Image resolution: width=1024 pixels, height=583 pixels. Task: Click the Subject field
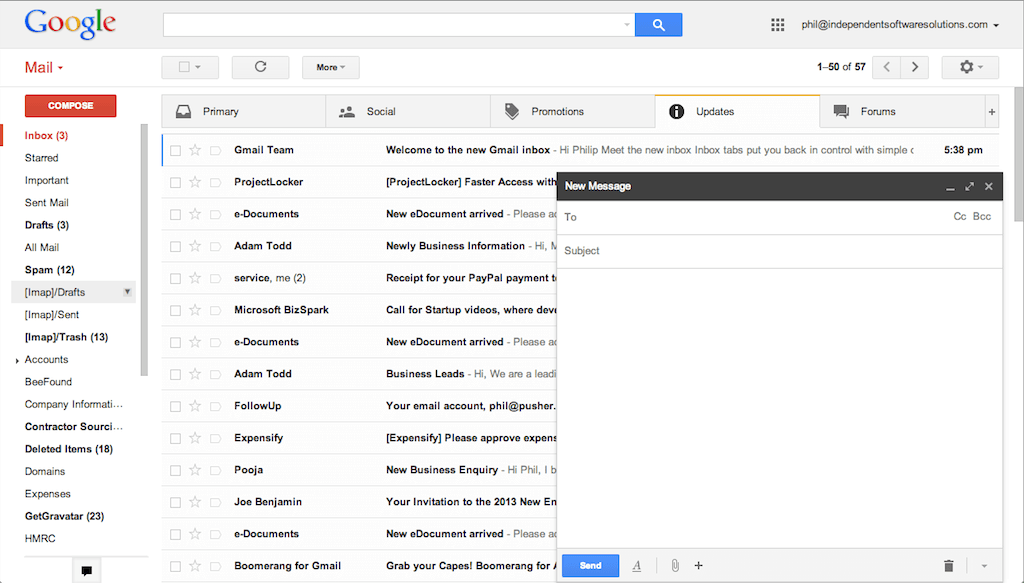tap(780, 251)
